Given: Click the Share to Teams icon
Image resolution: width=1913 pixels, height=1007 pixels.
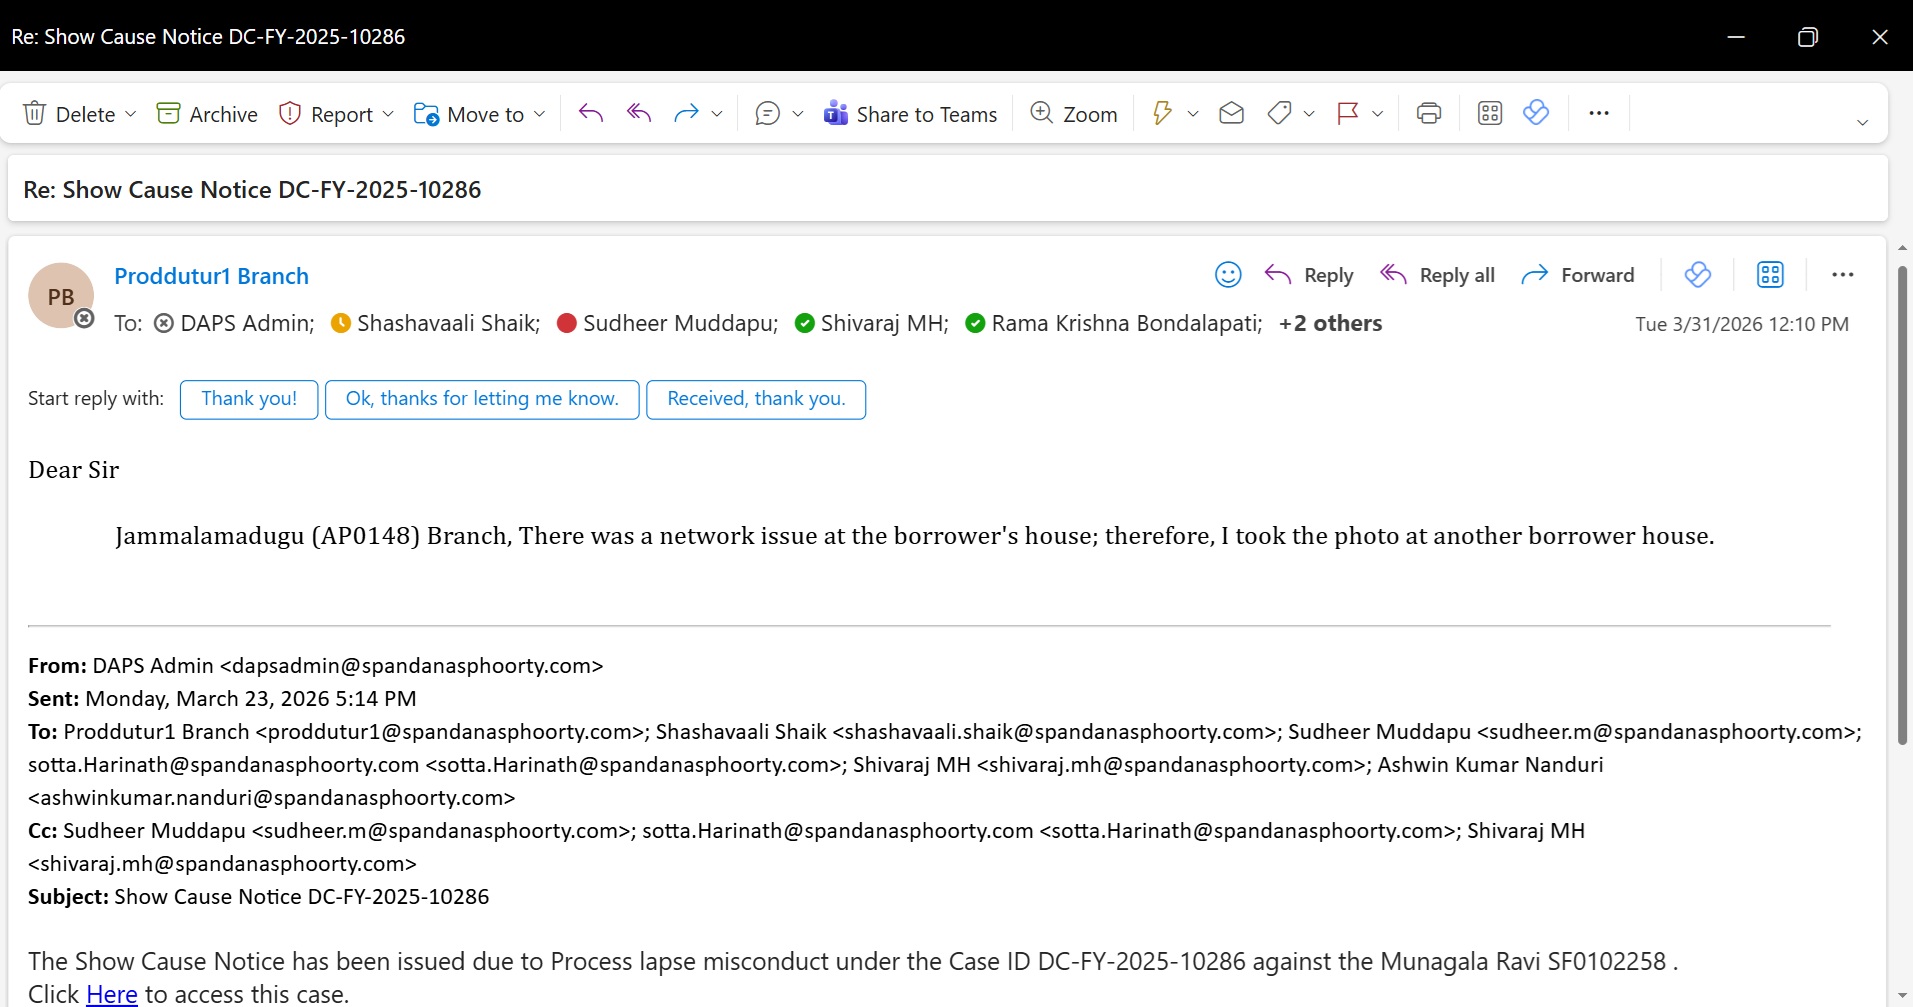Looking at the screenshot, I should [x=835, y=114].
